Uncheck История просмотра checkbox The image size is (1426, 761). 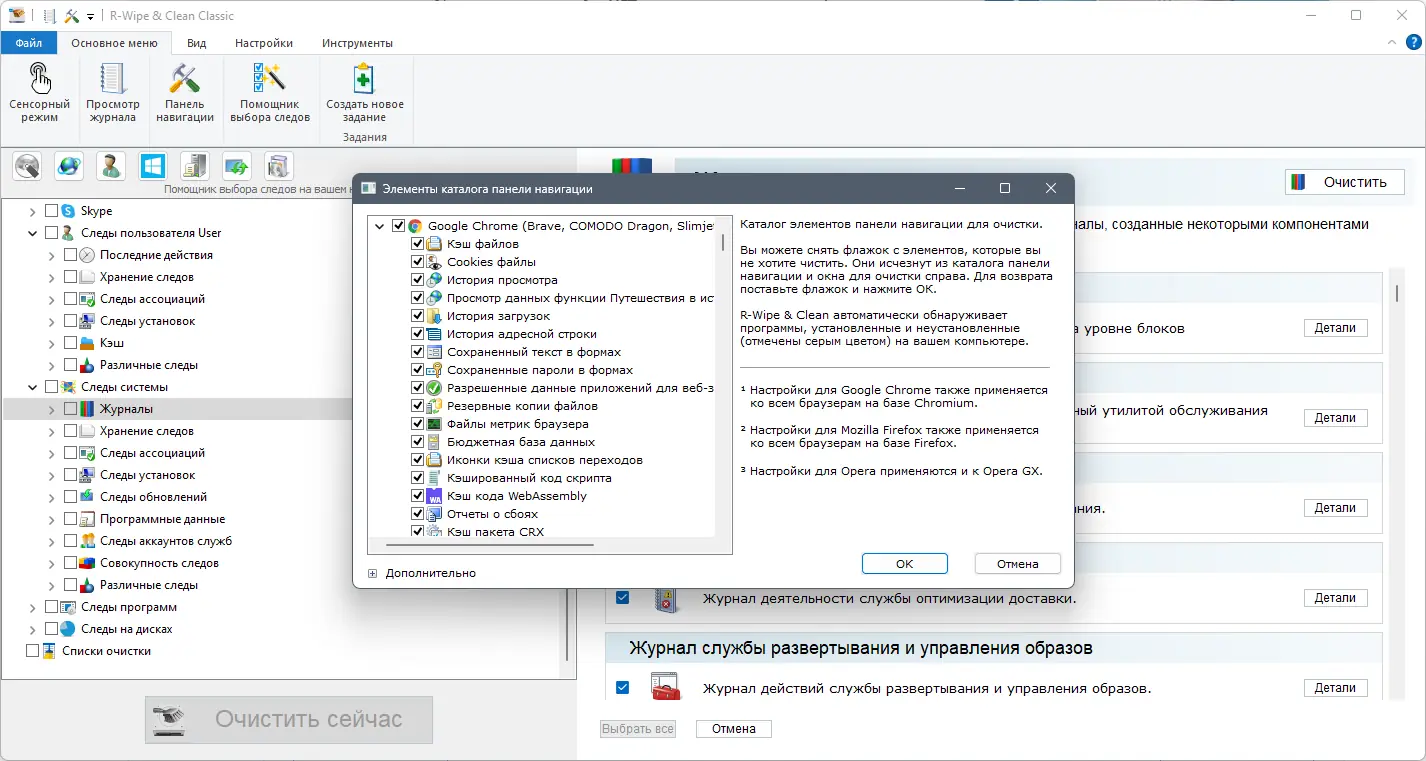tap(418, 280)
